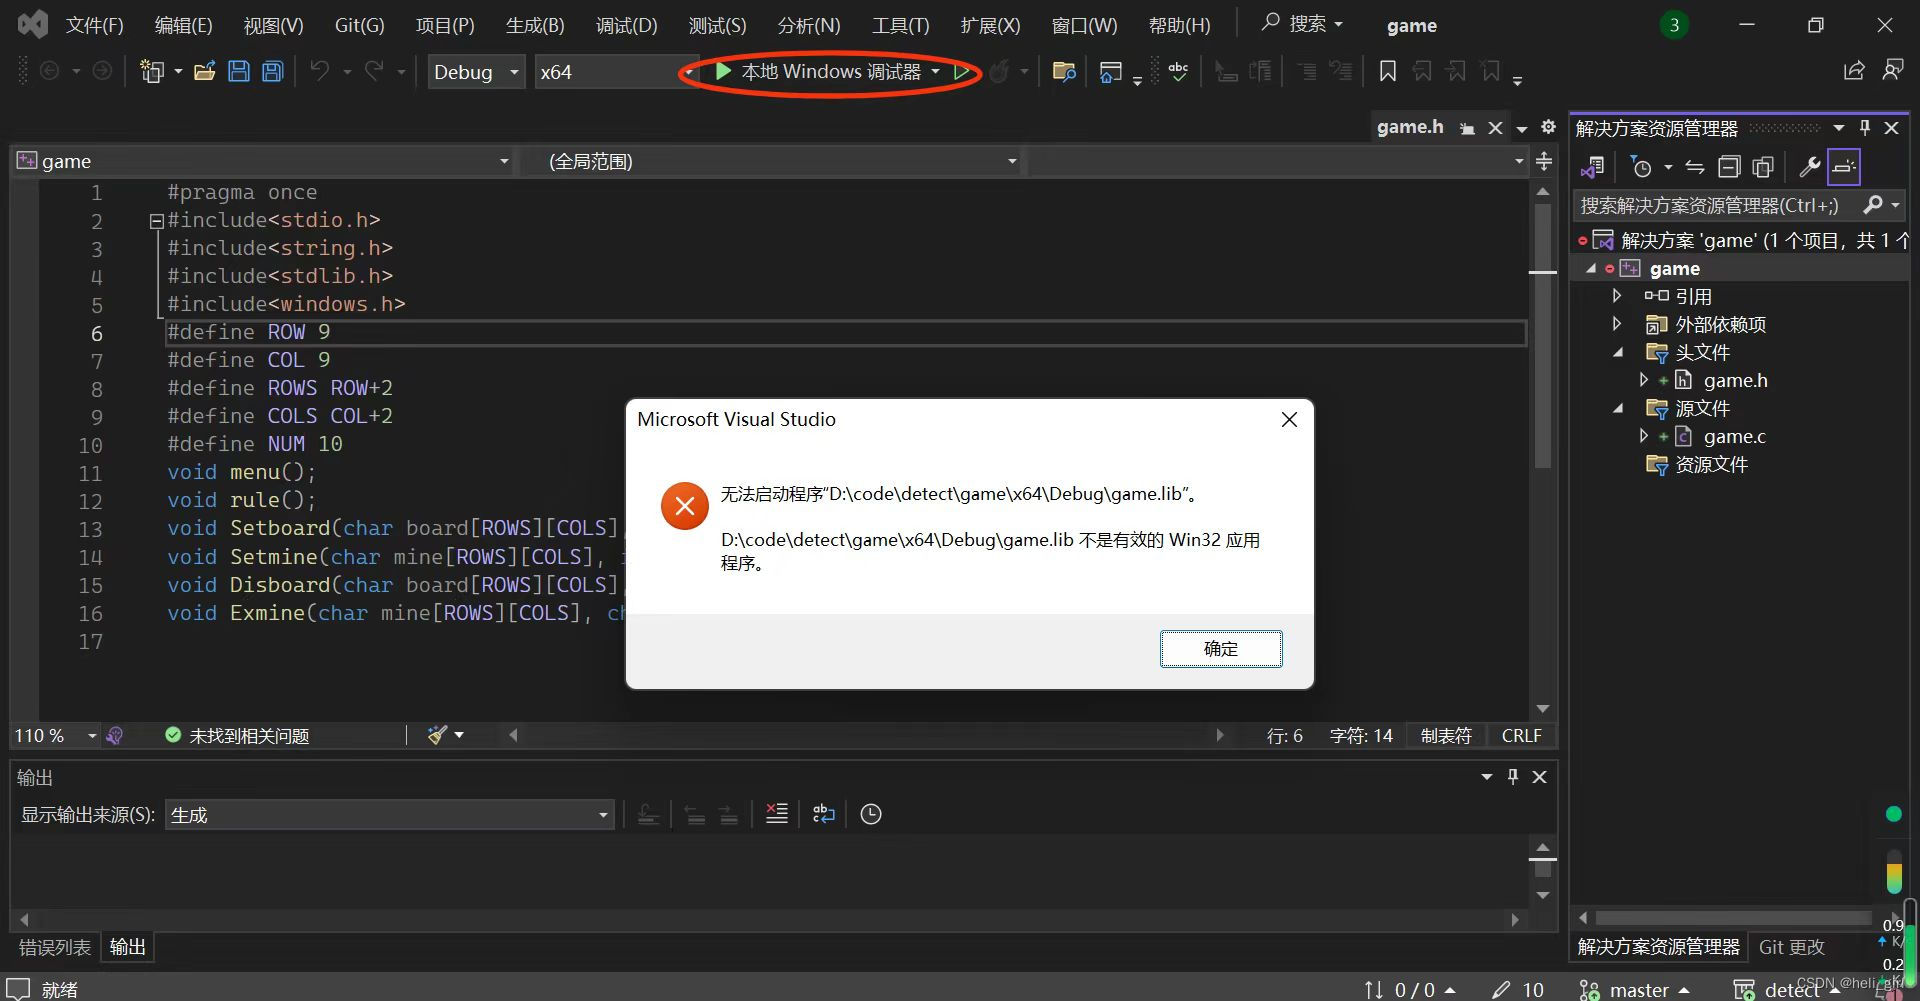The image size is (1920, 1001).
Task: Click the Live Share icon at top right
Action: coord(1854,70)
